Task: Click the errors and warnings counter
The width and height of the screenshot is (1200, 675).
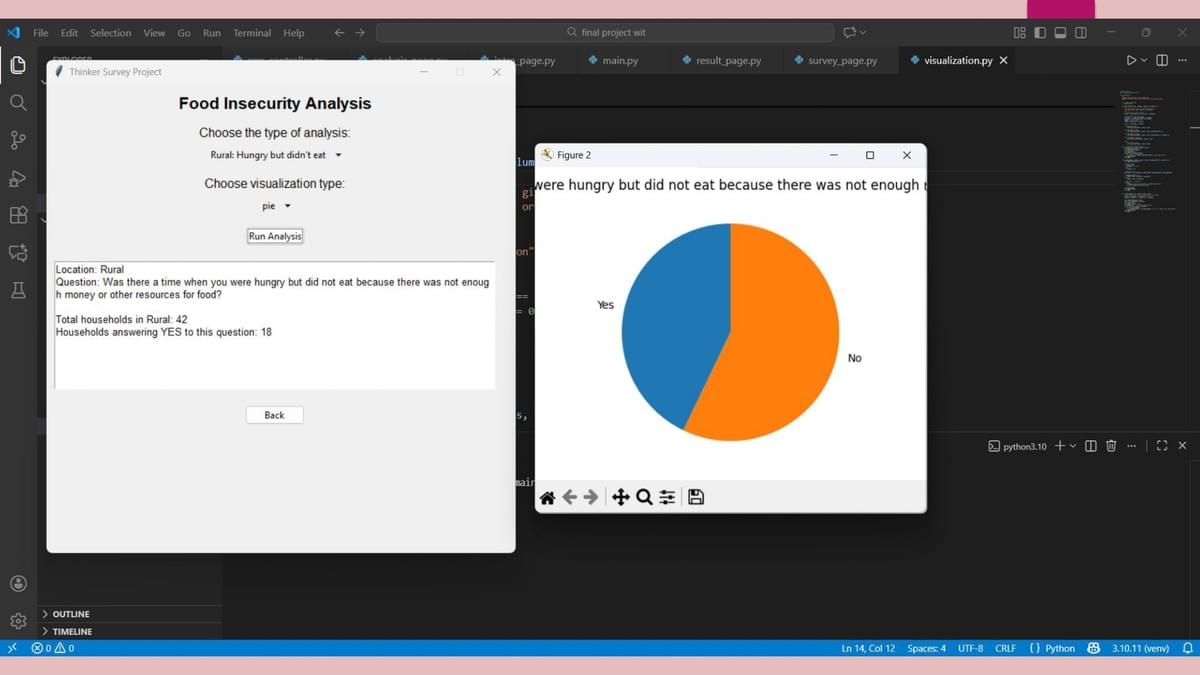Action: point(52,648)
